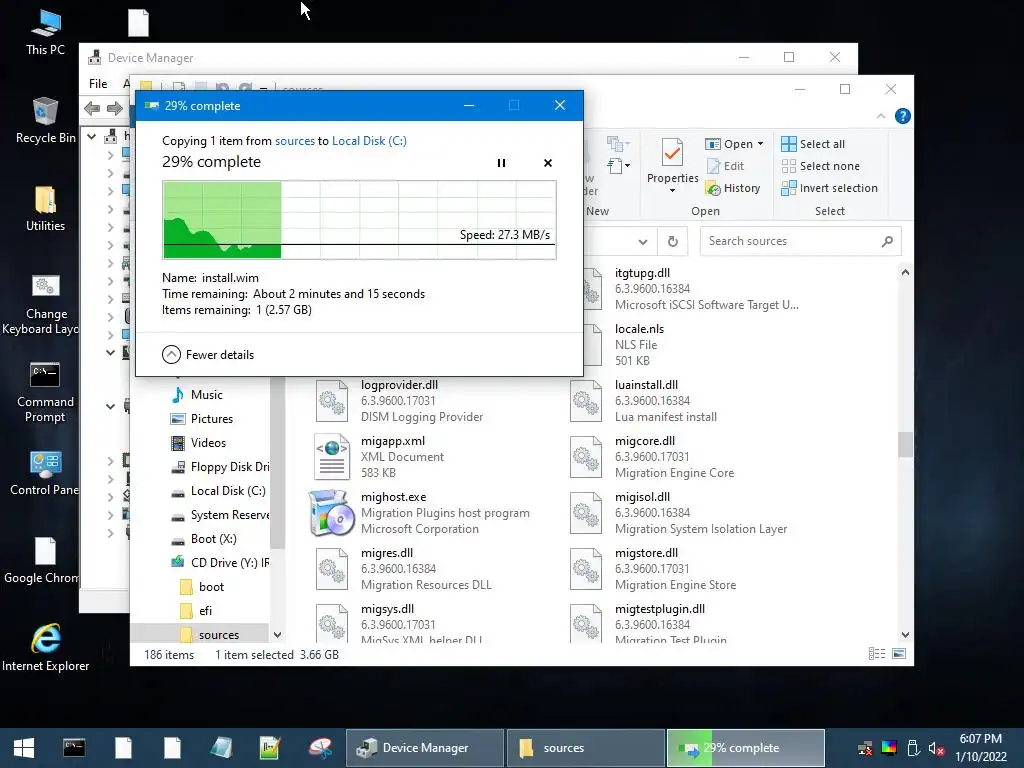Click the copy speed progress graph
The width and height of the screenshot is (1024, 768).
tap(359, 220)
